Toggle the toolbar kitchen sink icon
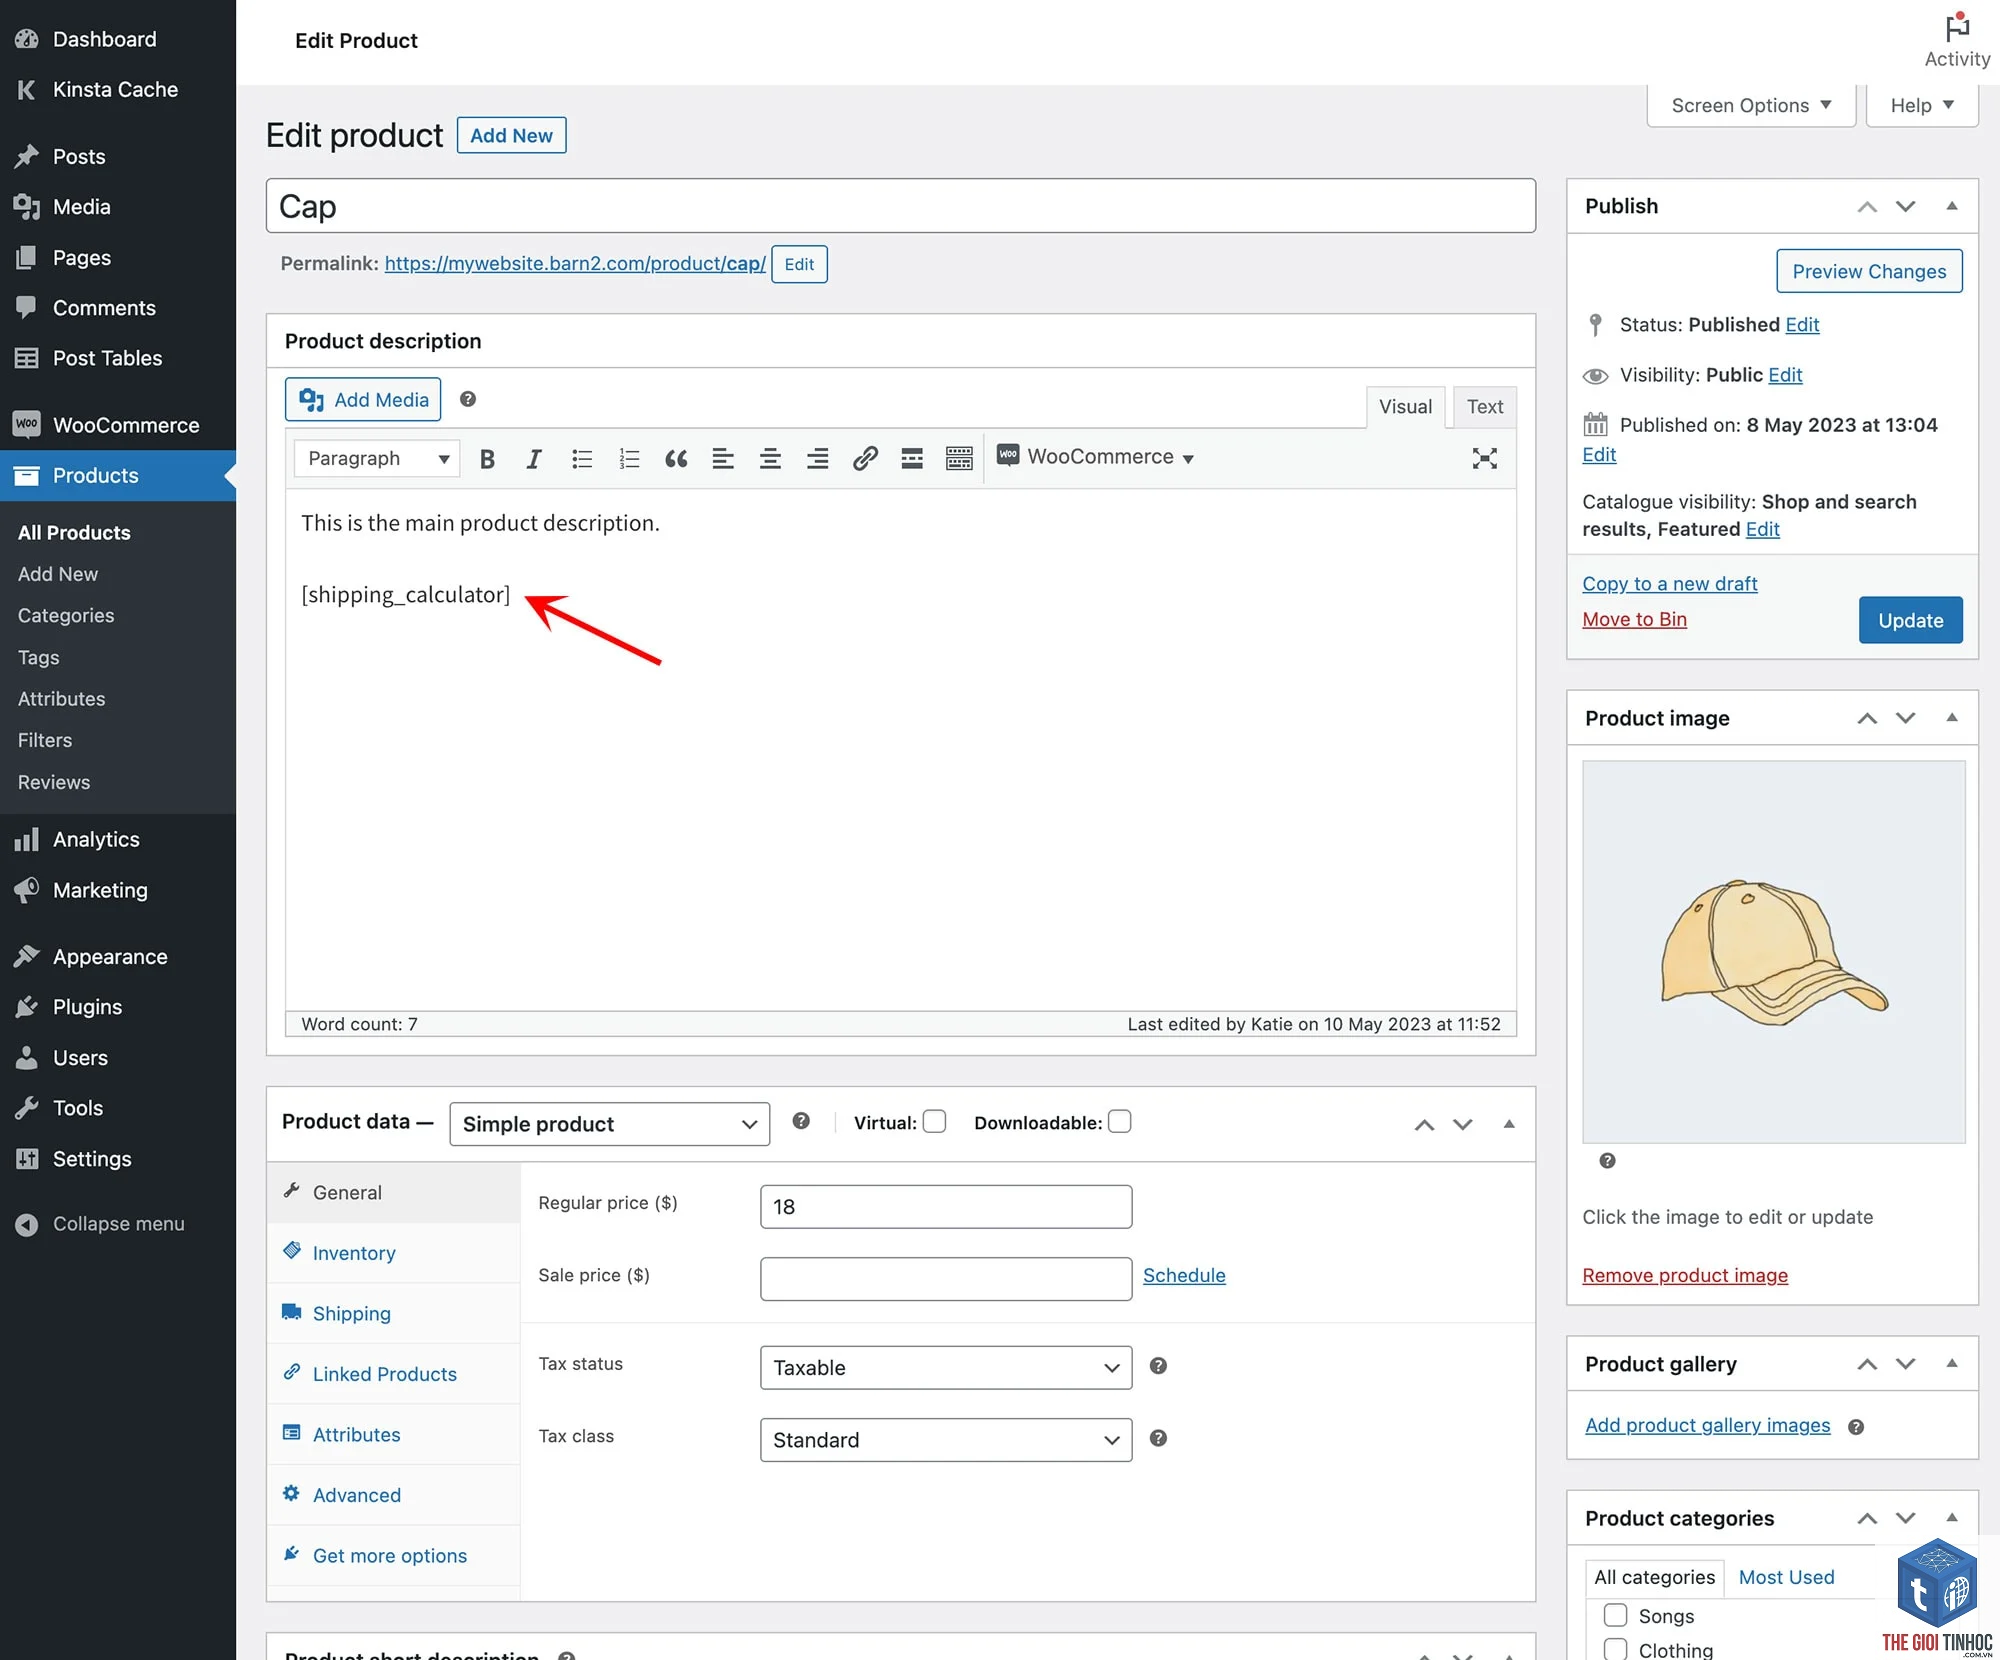 click(959, 459)
